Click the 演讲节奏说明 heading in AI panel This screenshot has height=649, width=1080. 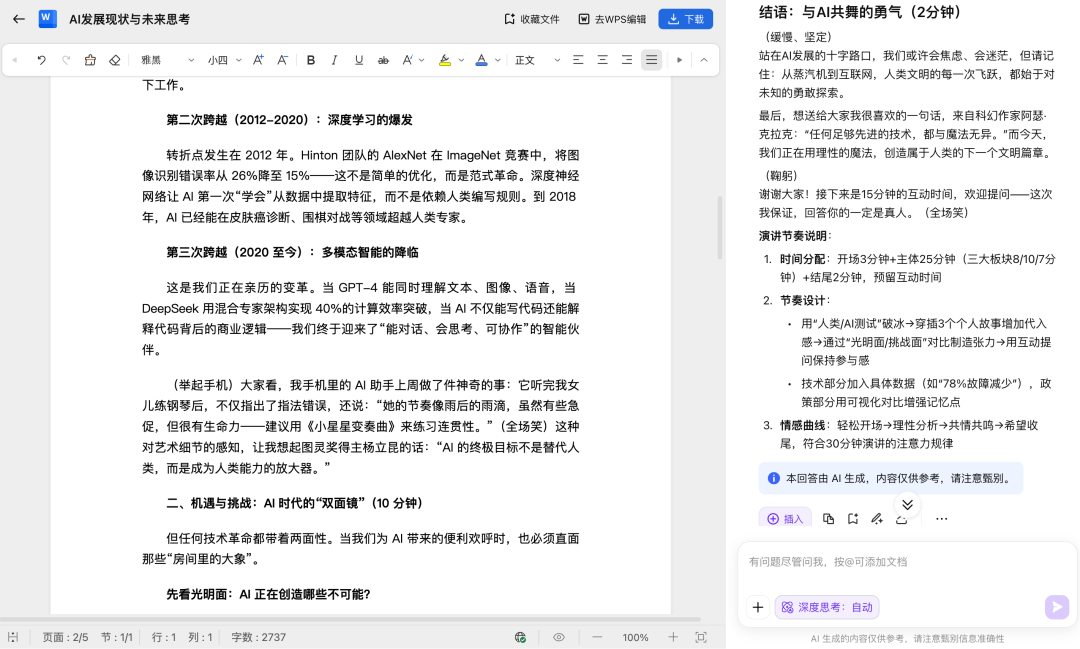click(x=795, y=236)
